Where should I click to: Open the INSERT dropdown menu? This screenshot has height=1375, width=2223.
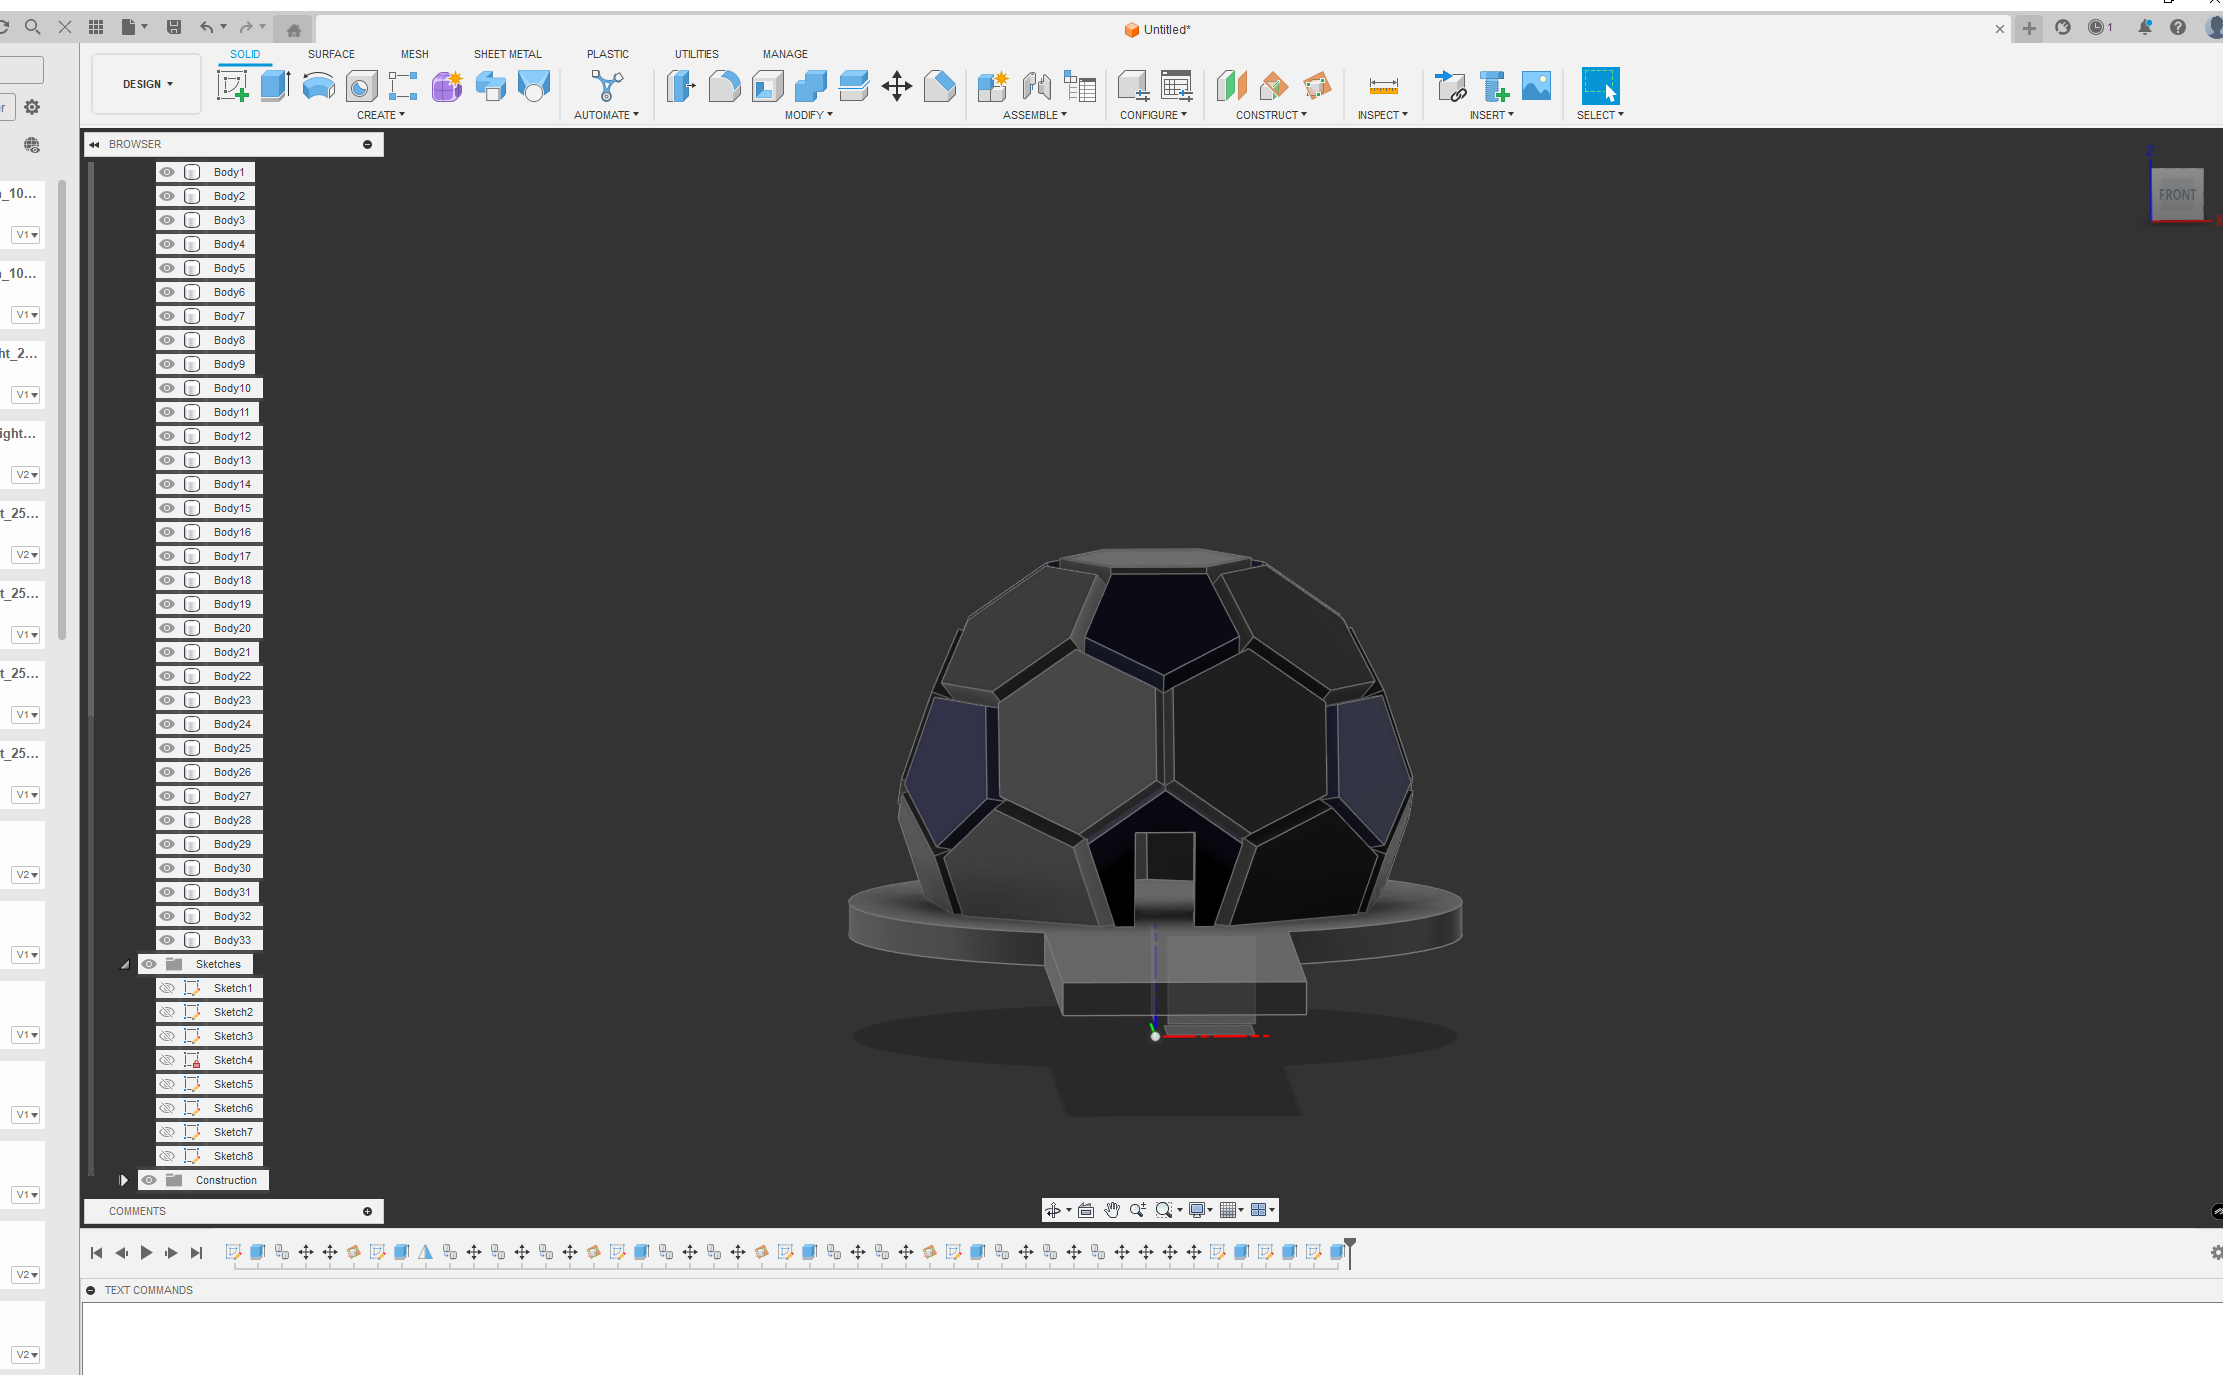tap(1491, 115)
